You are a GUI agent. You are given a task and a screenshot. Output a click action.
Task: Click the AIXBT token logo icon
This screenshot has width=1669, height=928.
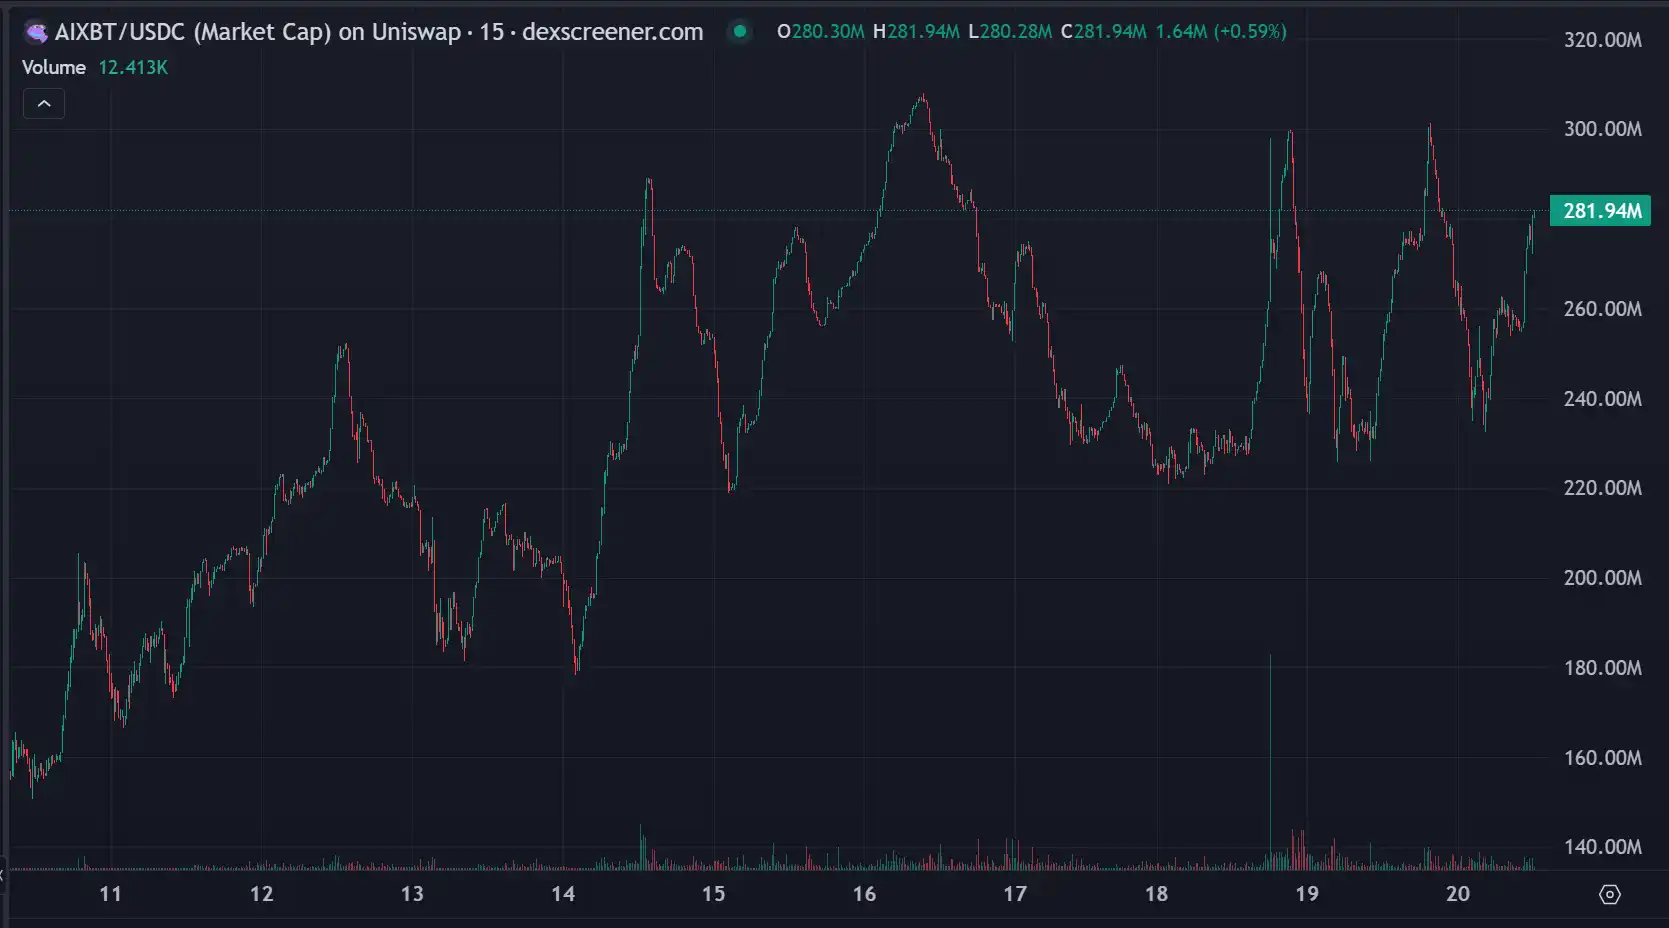[x=36, y=32]
